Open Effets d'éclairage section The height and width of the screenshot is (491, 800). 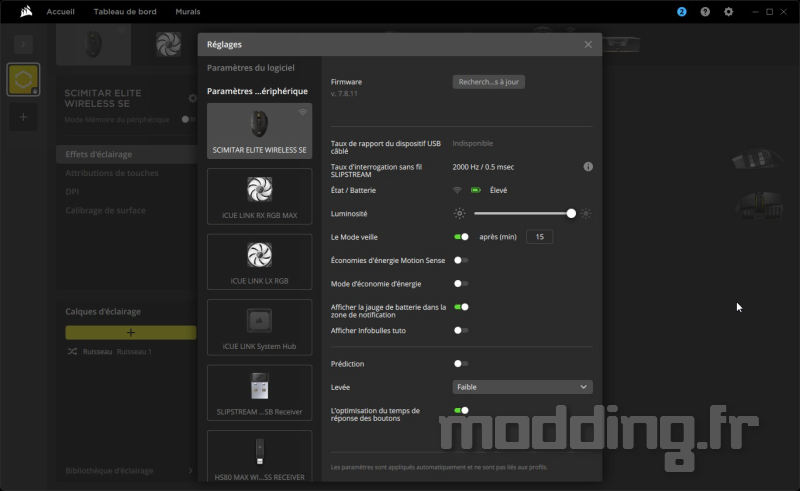(x=127, y=154)
